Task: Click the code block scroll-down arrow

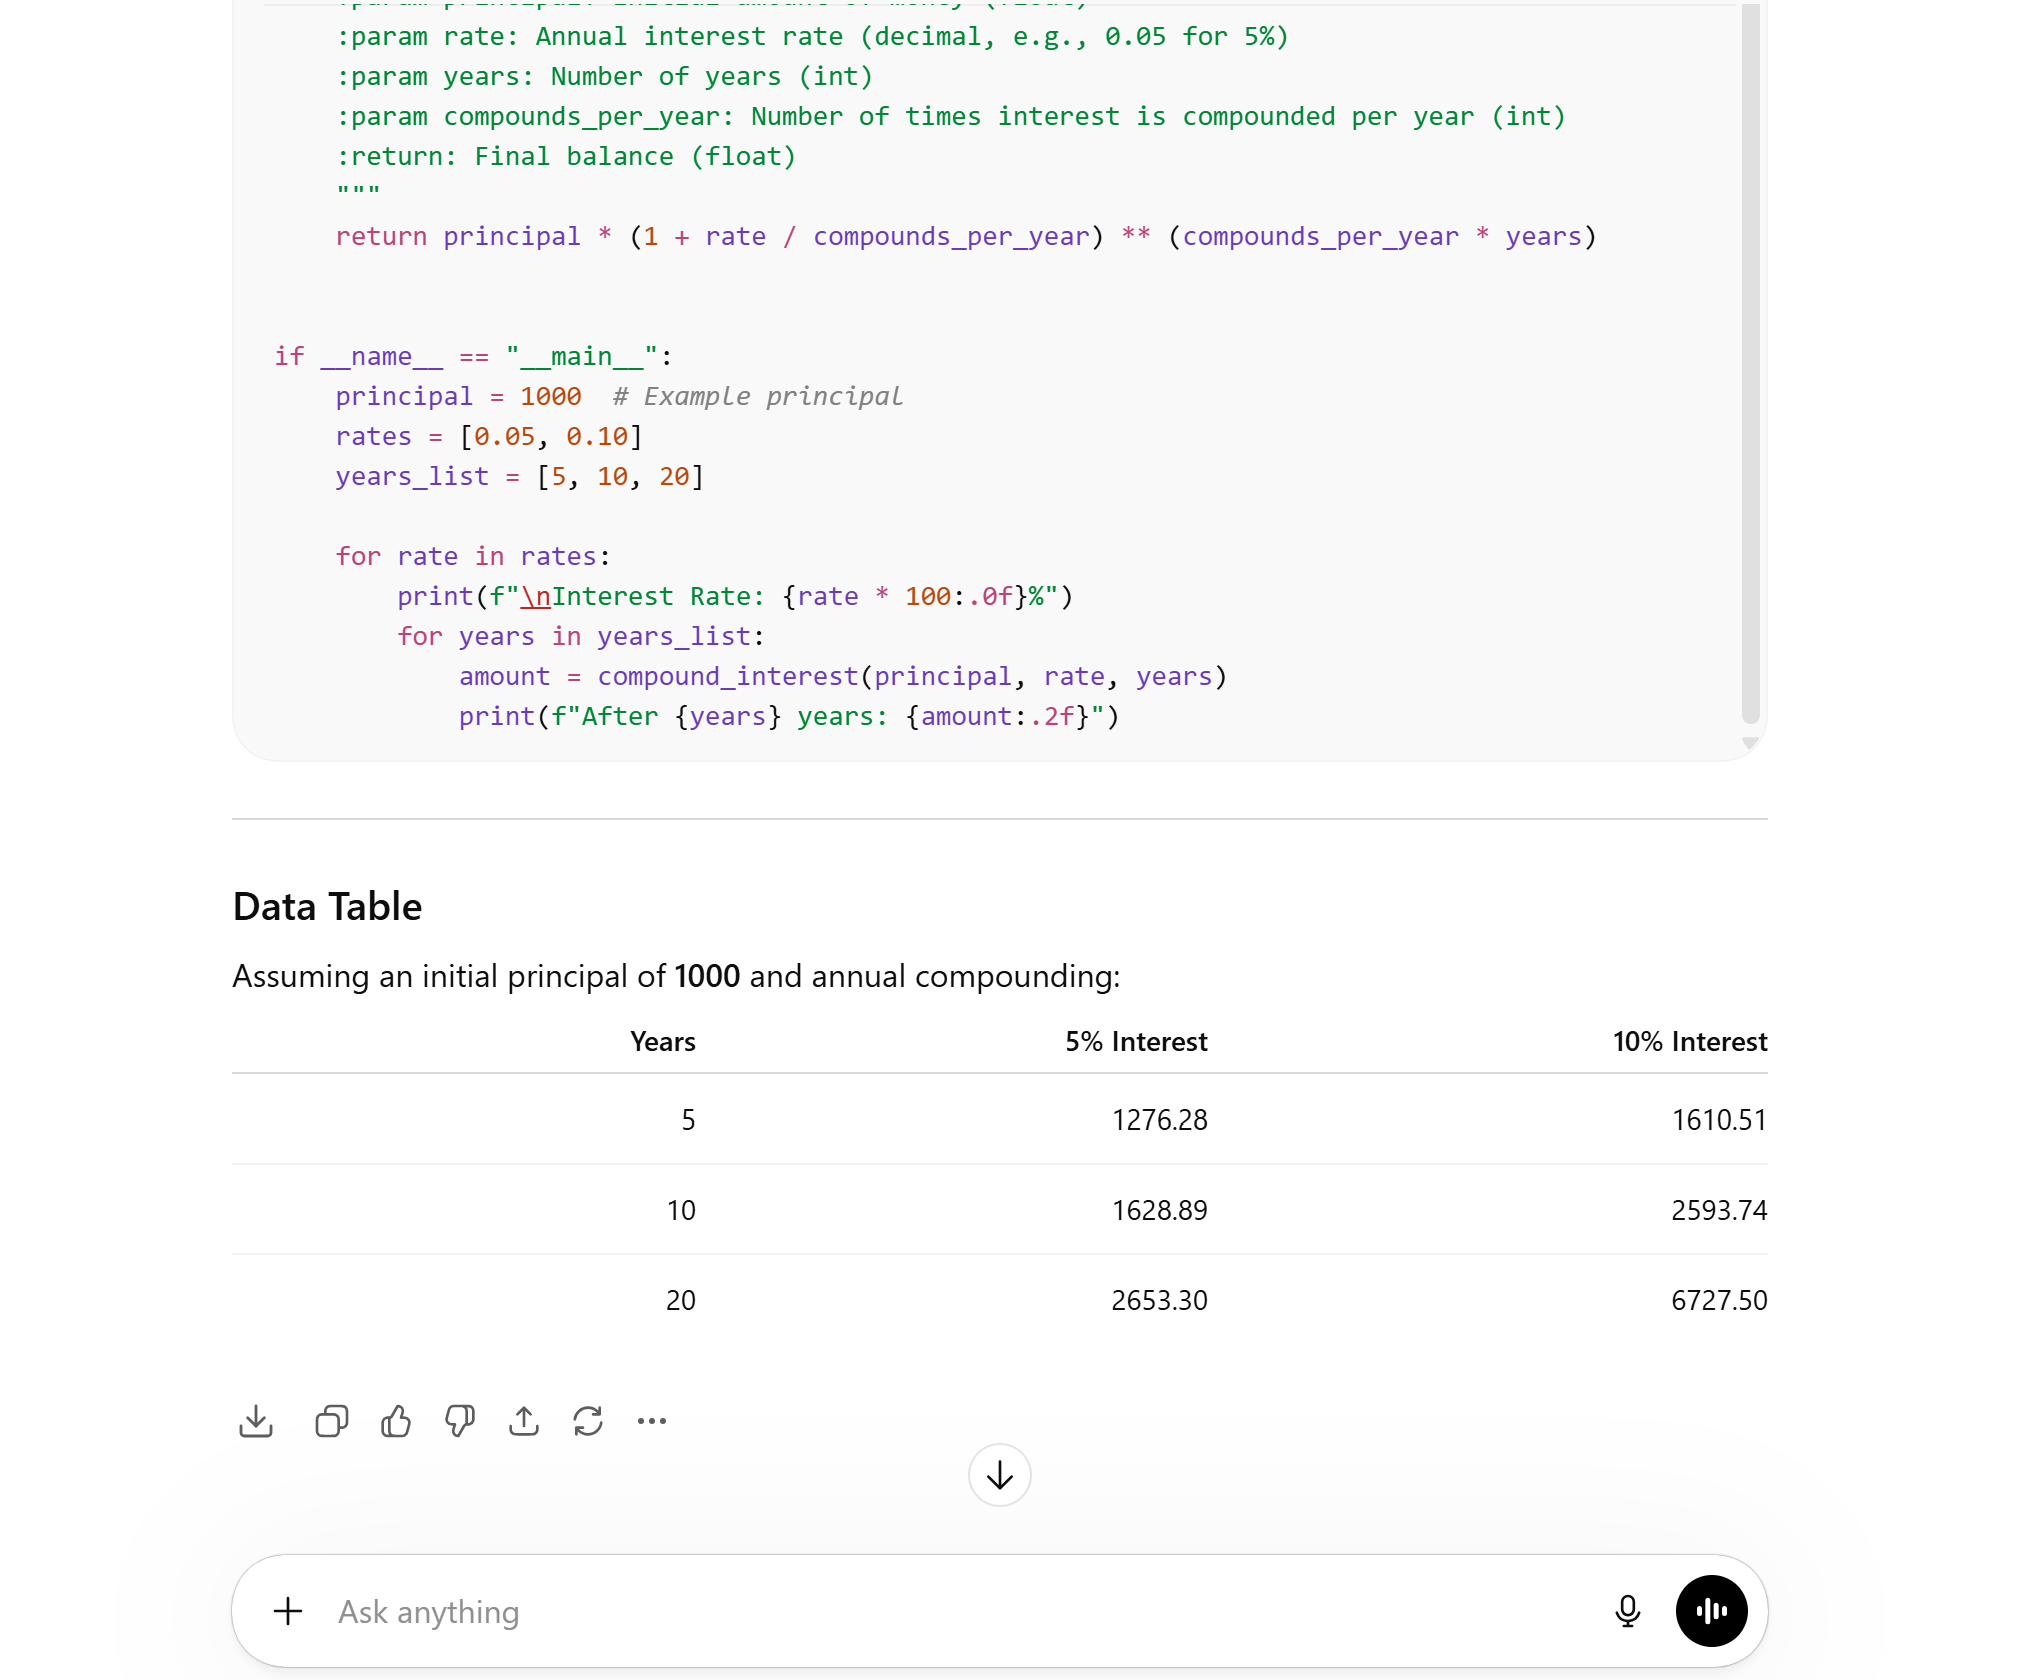Action: click(x=1750, y=743)
